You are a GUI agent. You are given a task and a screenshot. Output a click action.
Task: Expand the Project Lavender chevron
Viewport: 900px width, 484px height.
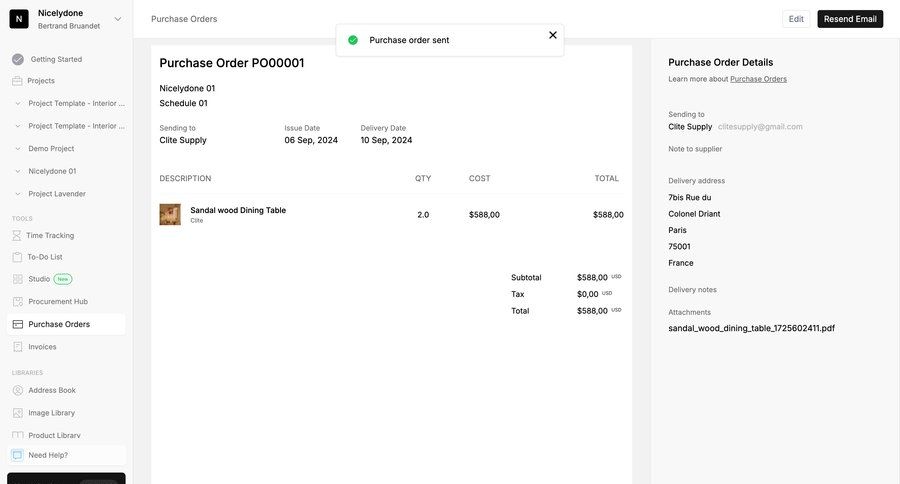tap(18, 194)
